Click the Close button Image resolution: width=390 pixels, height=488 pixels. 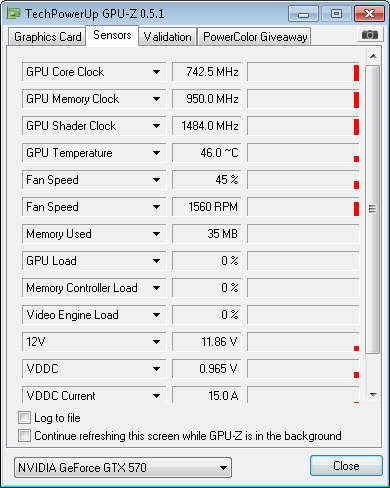click(x=346, y=466)
